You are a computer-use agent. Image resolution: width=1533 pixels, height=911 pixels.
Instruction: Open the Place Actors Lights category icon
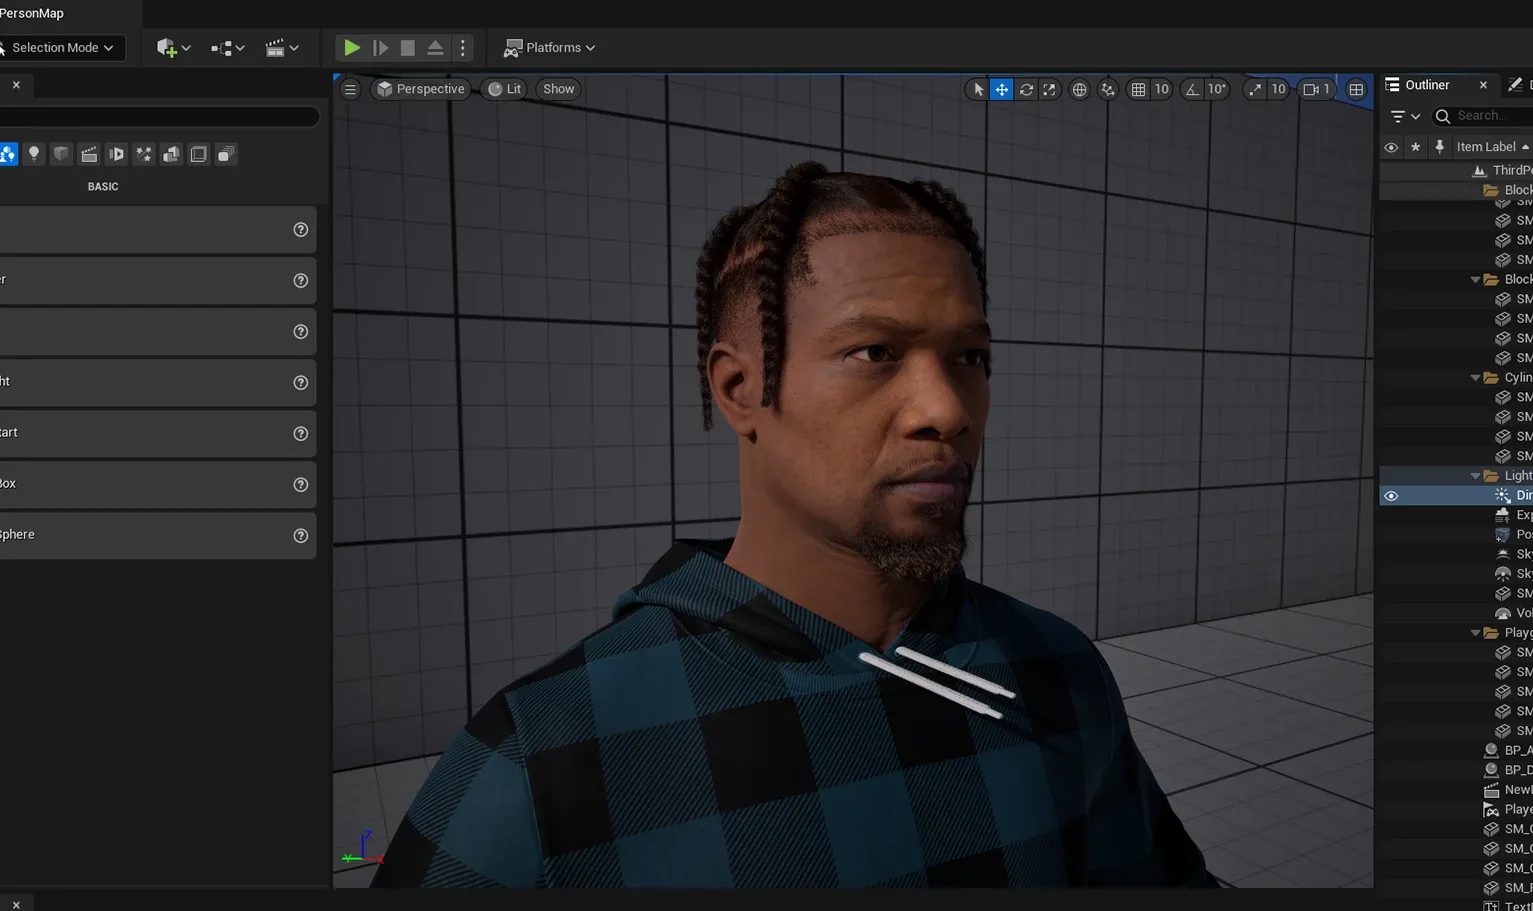coord(33,153)
